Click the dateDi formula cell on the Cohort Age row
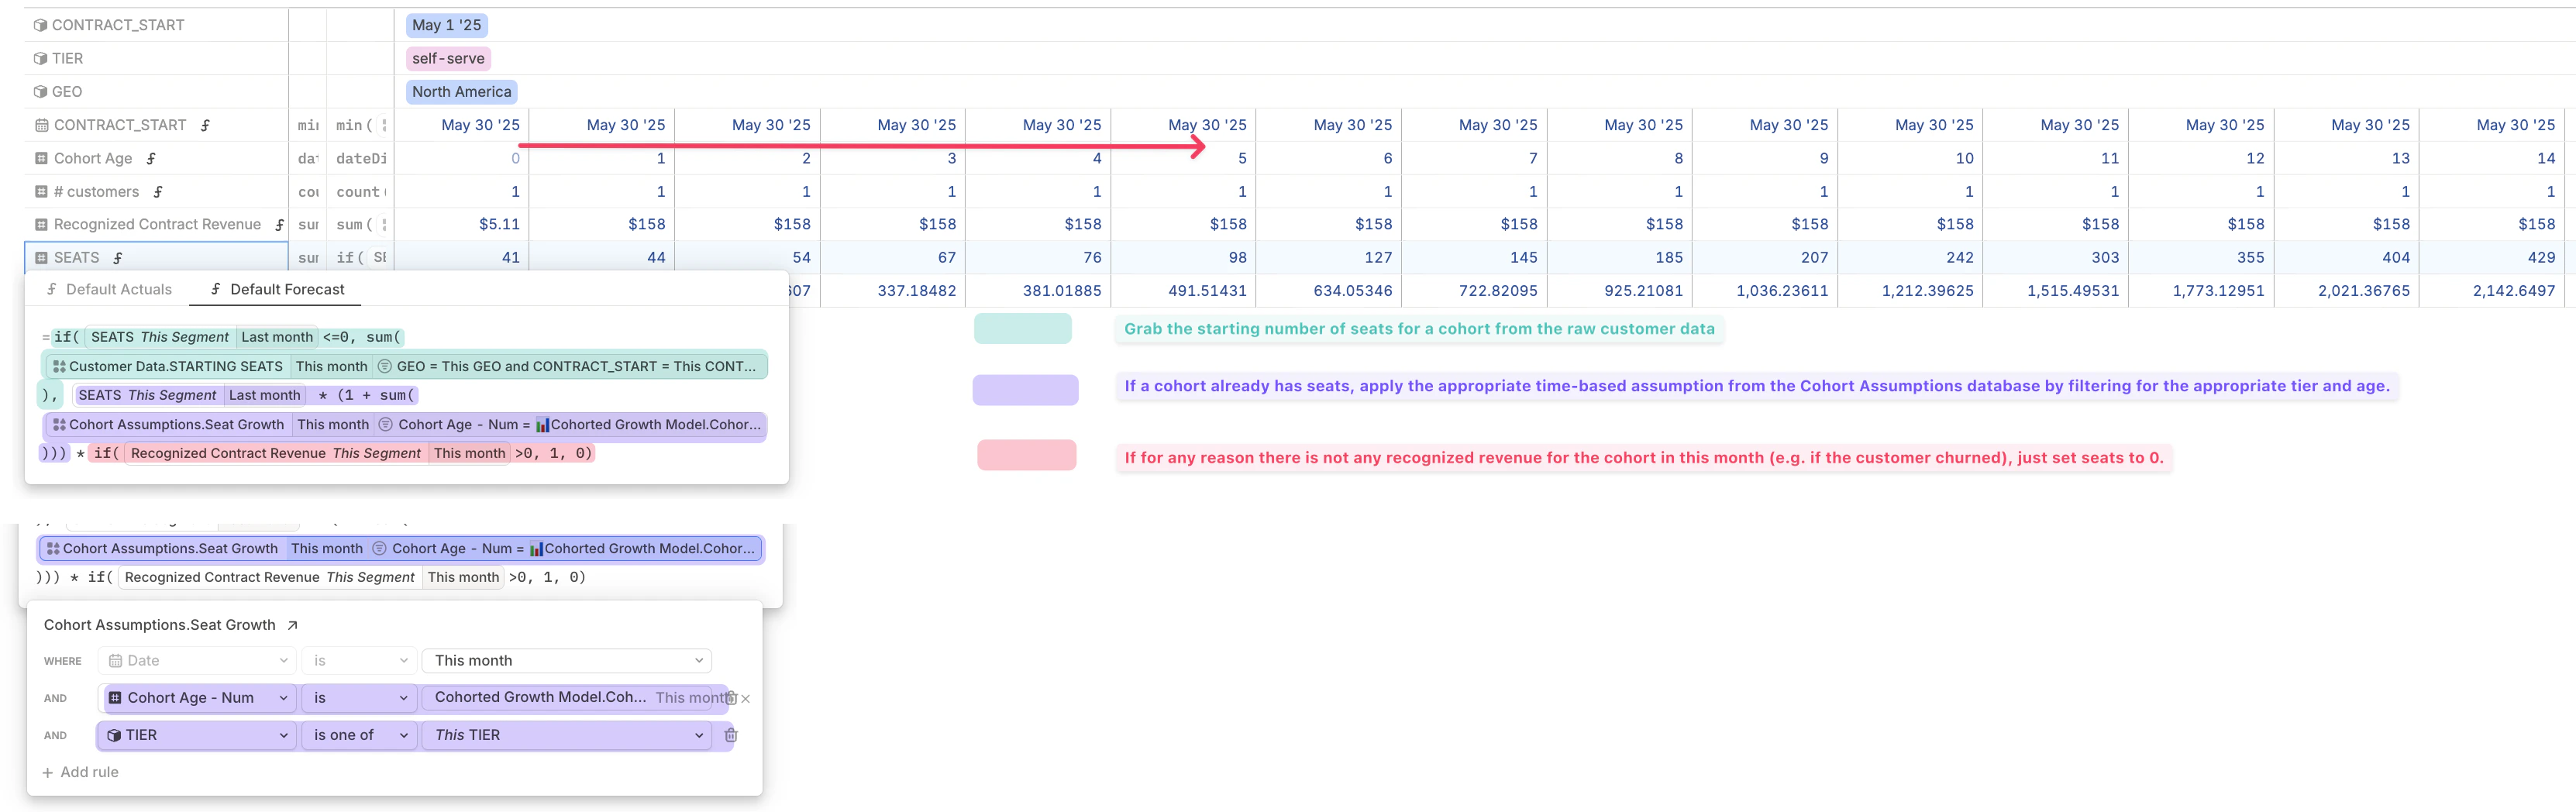 pos(361,158)
